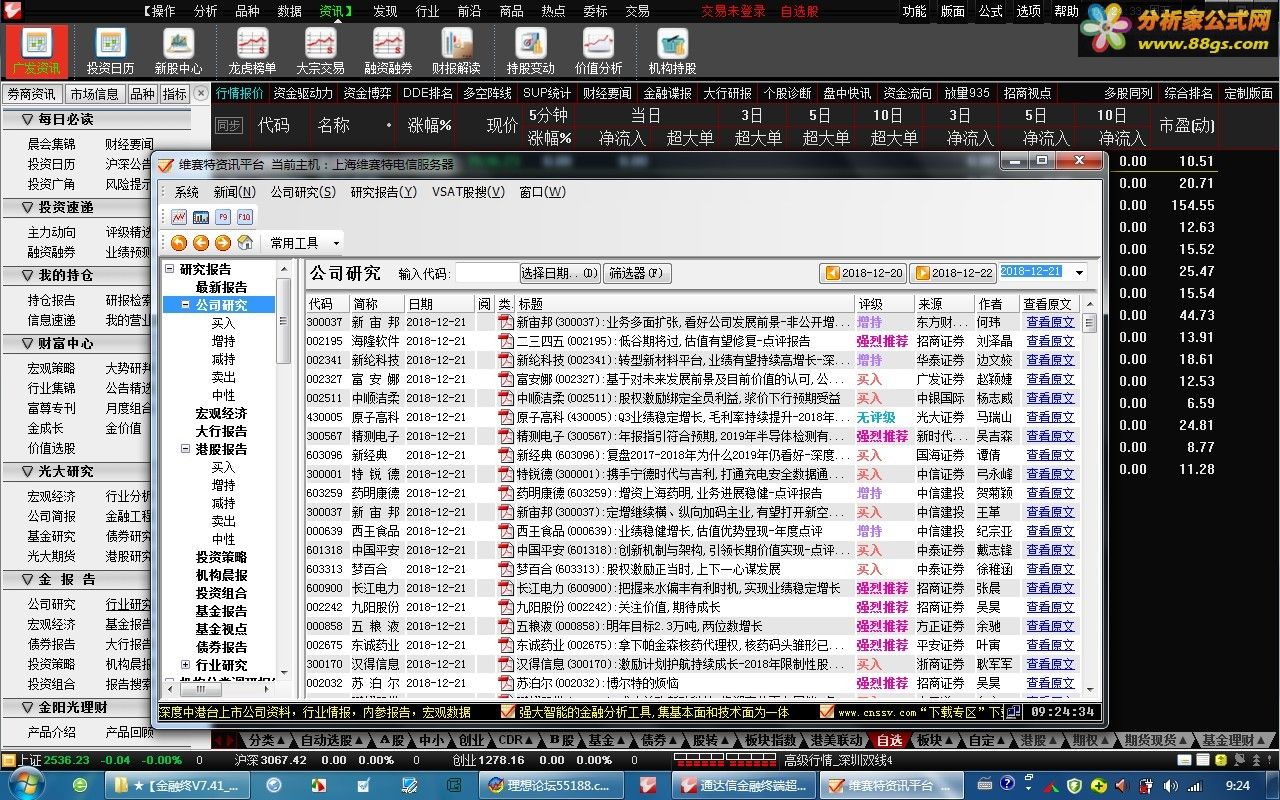The image size is (1280, 800).
Task: Open the 融资融券 toolbar icon
Action: (388, 51)
